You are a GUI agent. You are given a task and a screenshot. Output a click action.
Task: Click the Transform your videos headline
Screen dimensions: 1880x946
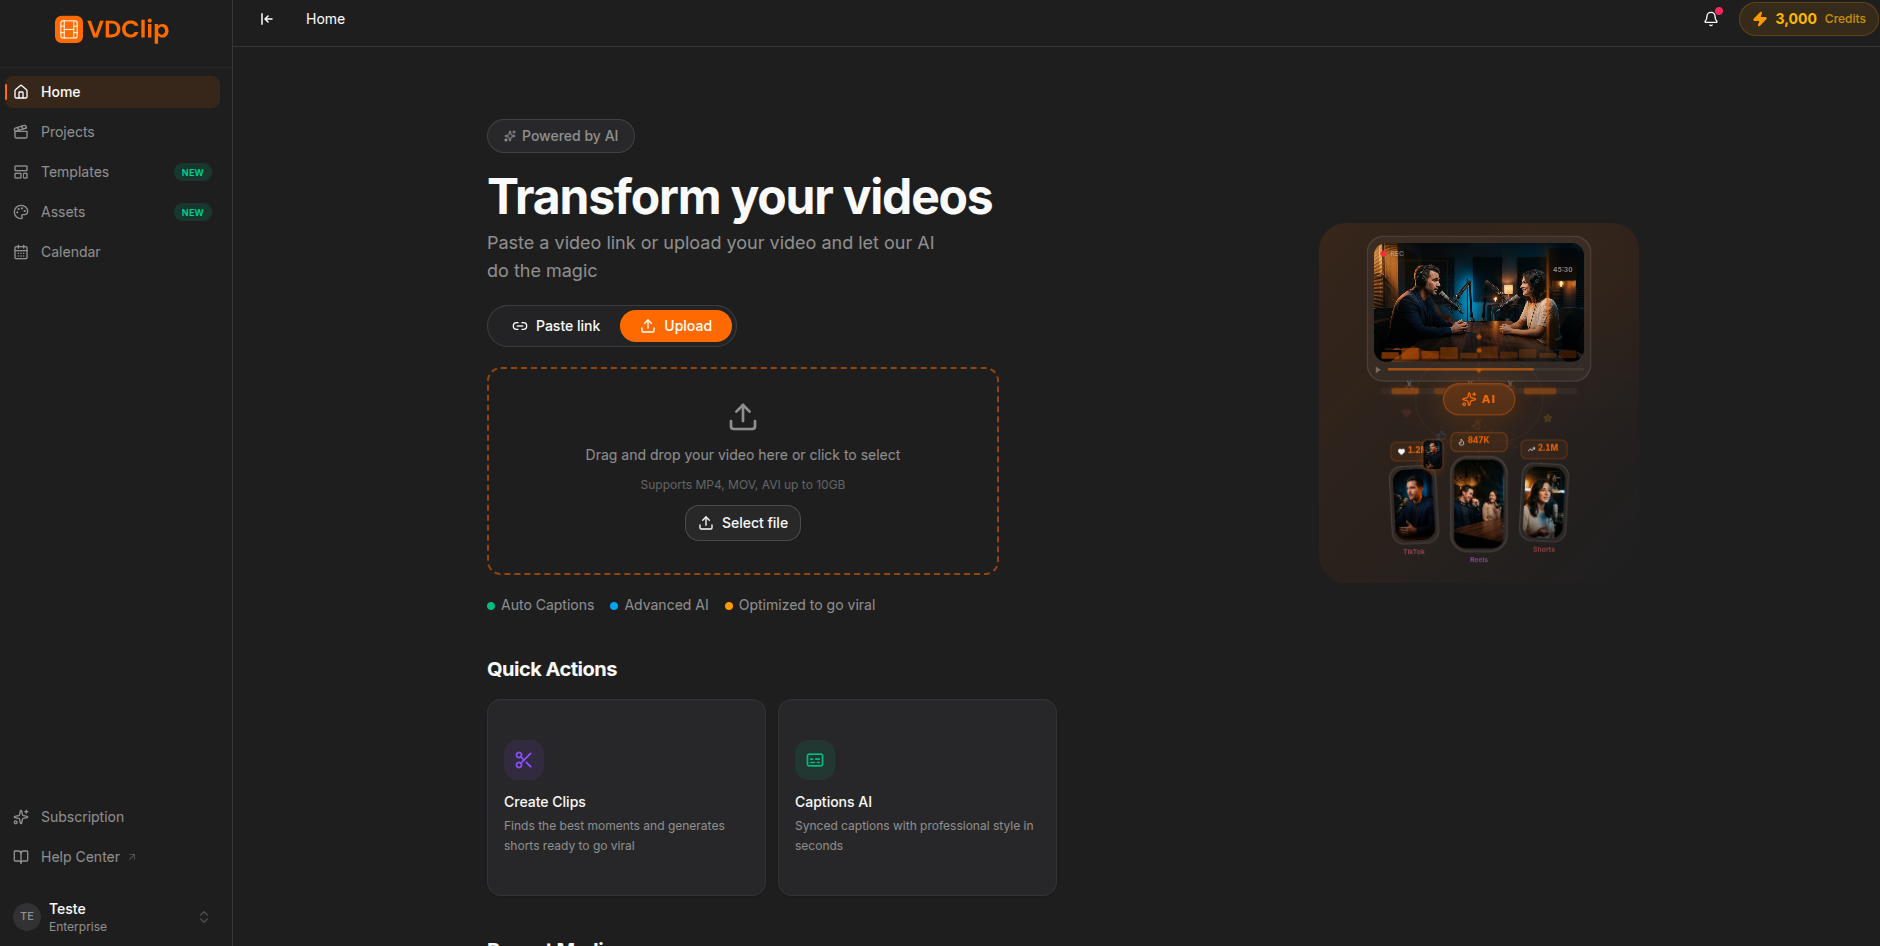coord(740,197)
